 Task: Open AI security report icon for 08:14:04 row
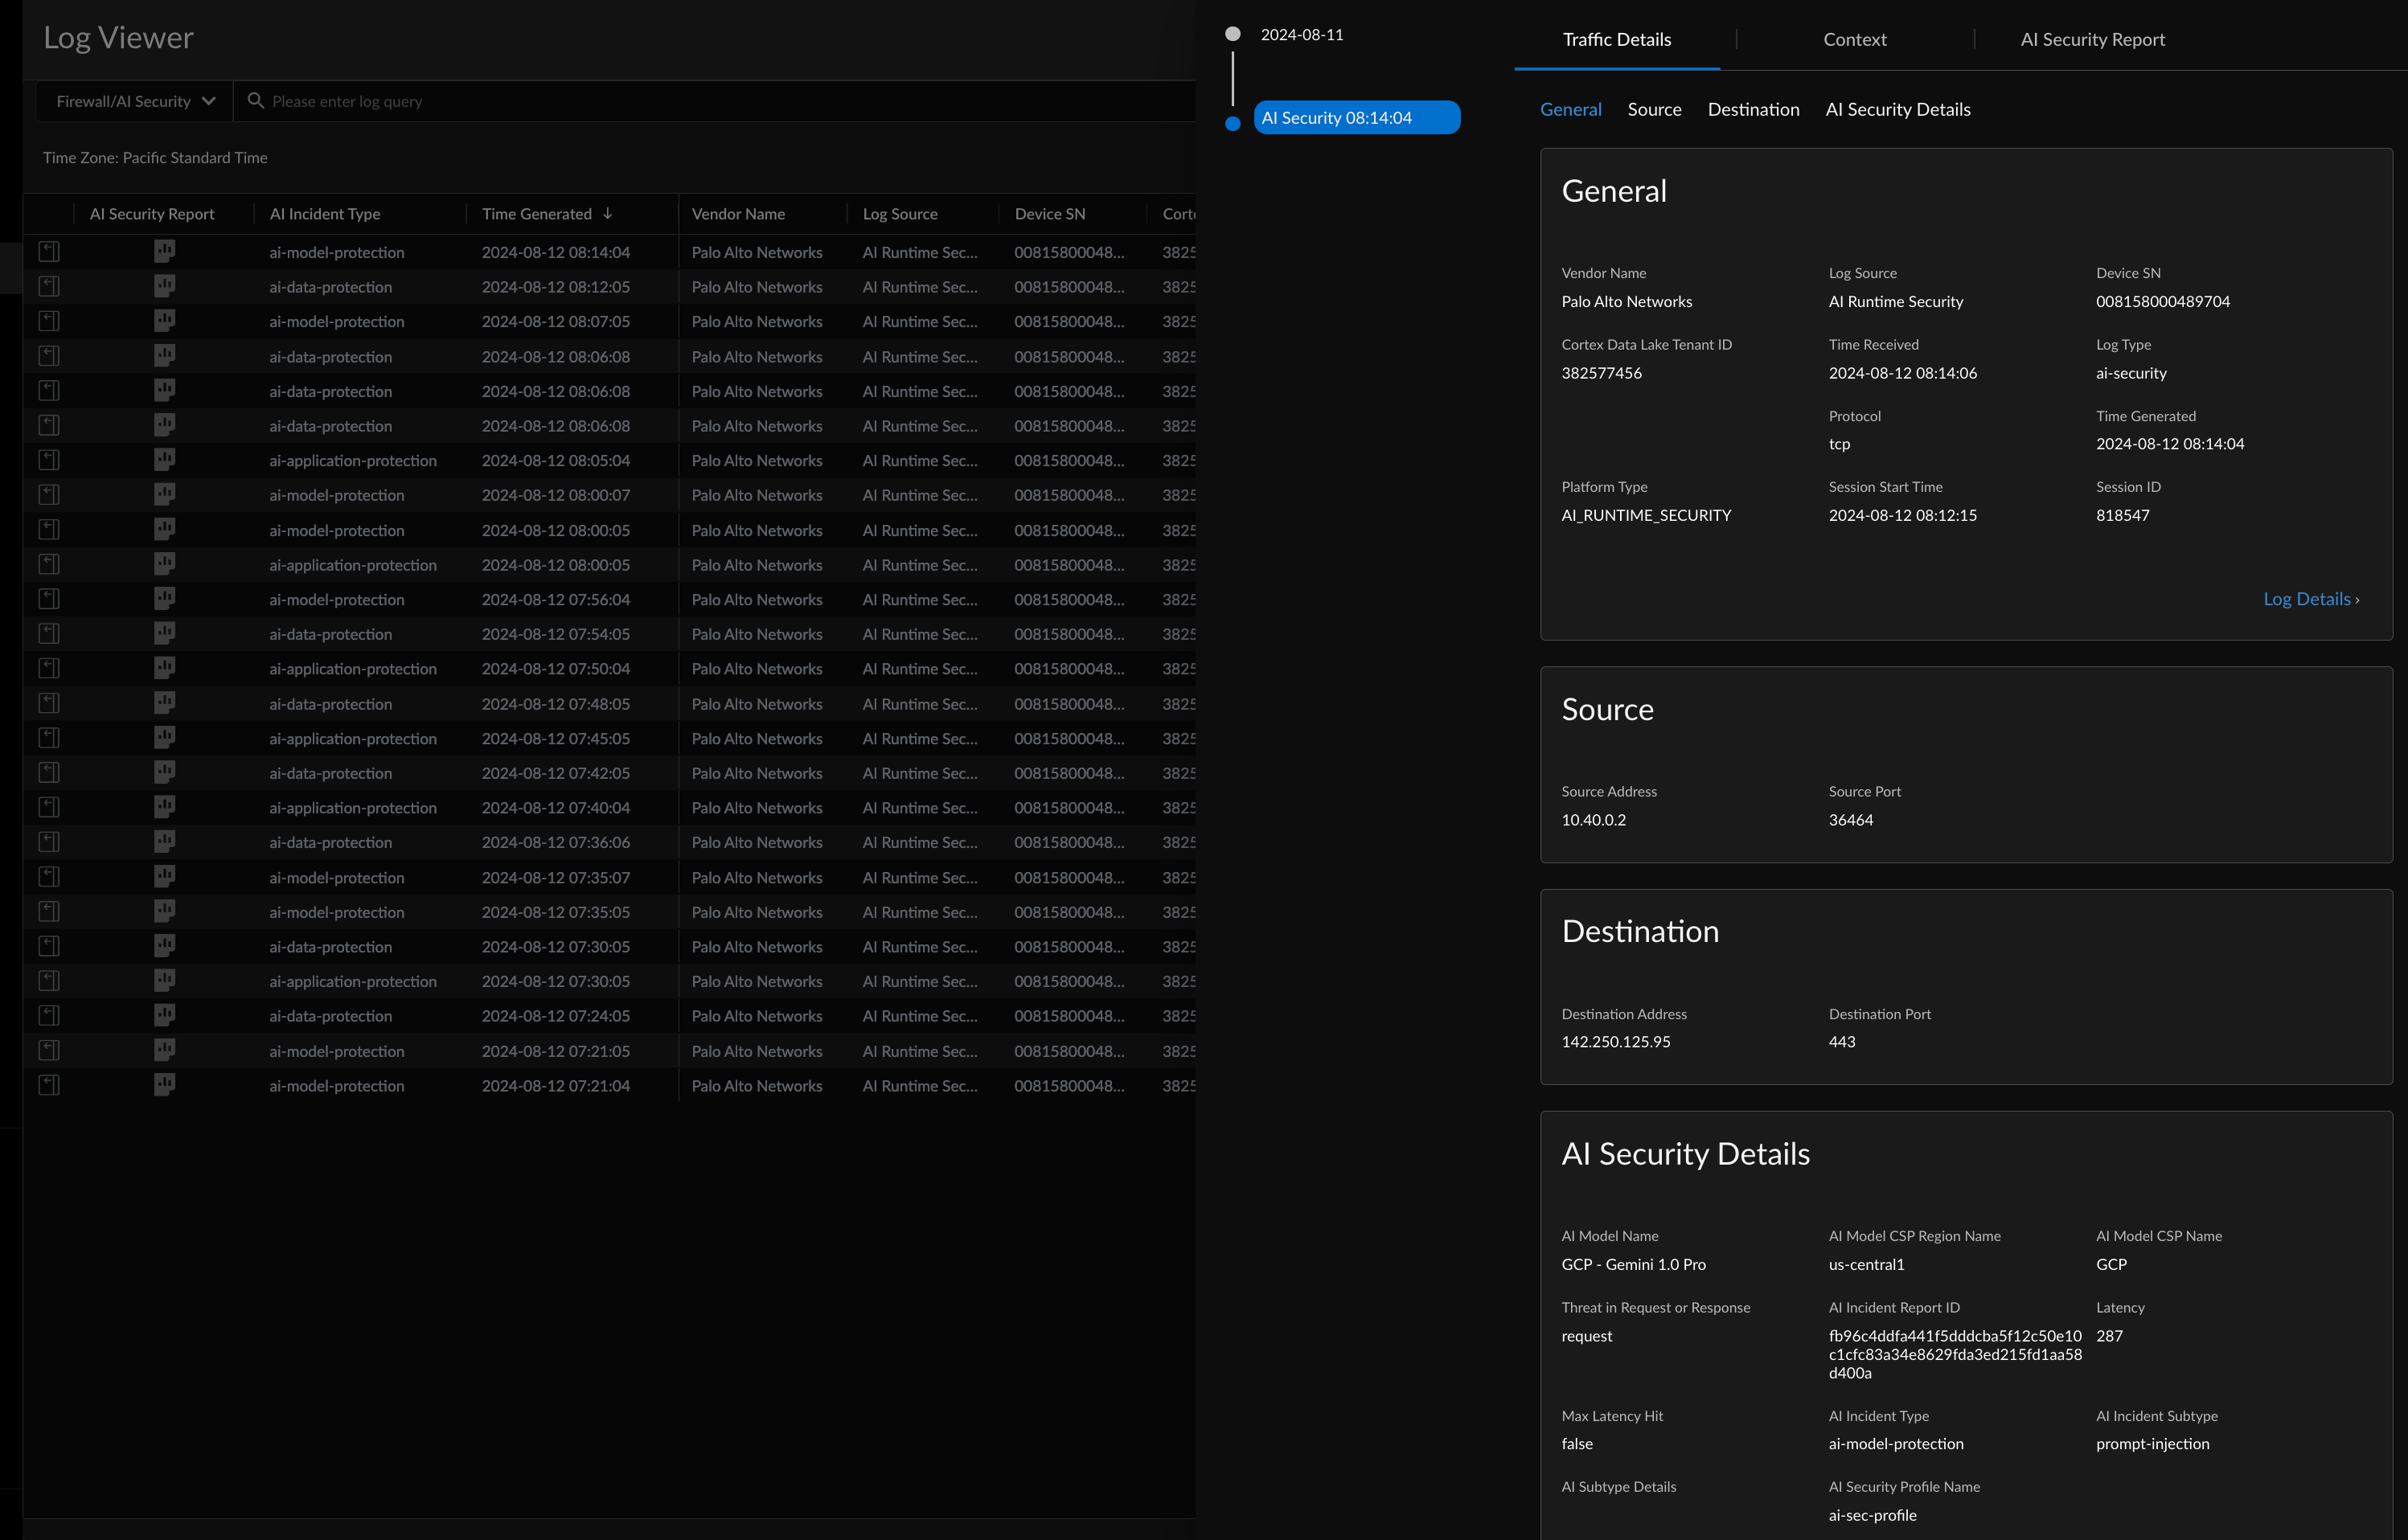coord(165,252)
